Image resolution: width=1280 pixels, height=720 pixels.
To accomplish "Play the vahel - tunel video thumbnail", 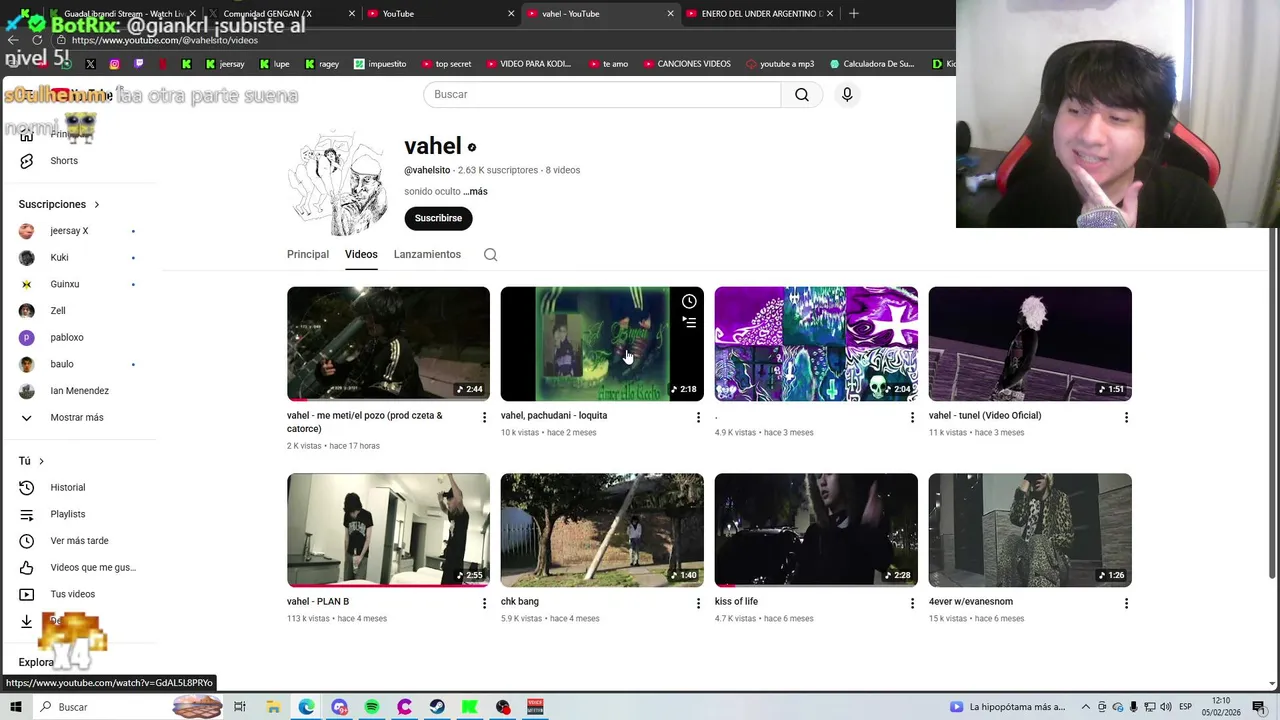I will pyautogui.click(x=1030, y=344).
